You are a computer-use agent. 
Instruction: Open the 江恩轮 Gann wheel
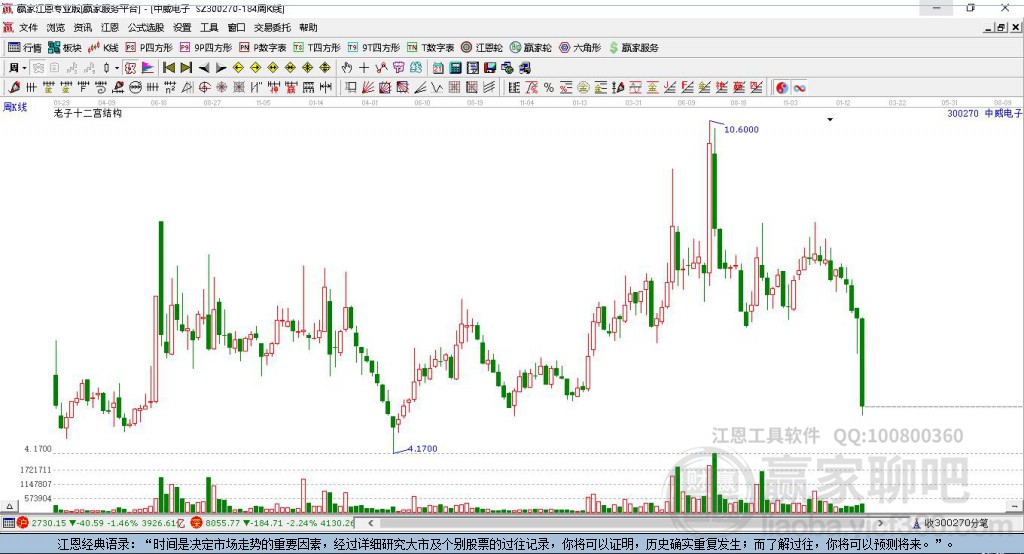[x=482, y=48]
